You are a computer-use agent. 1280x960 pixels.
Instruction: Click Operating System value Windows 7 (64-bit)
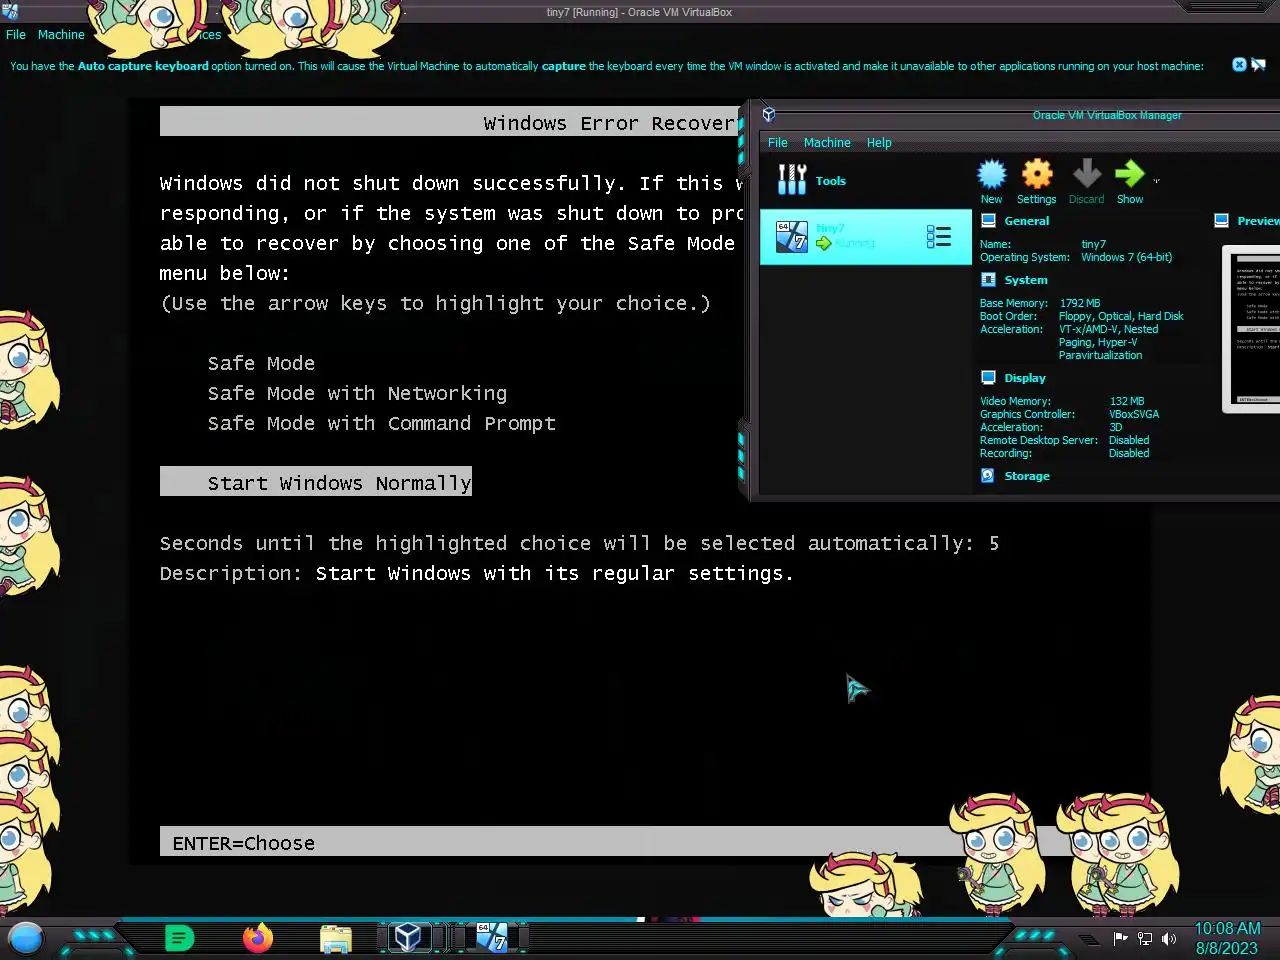tap(1126, 257)
